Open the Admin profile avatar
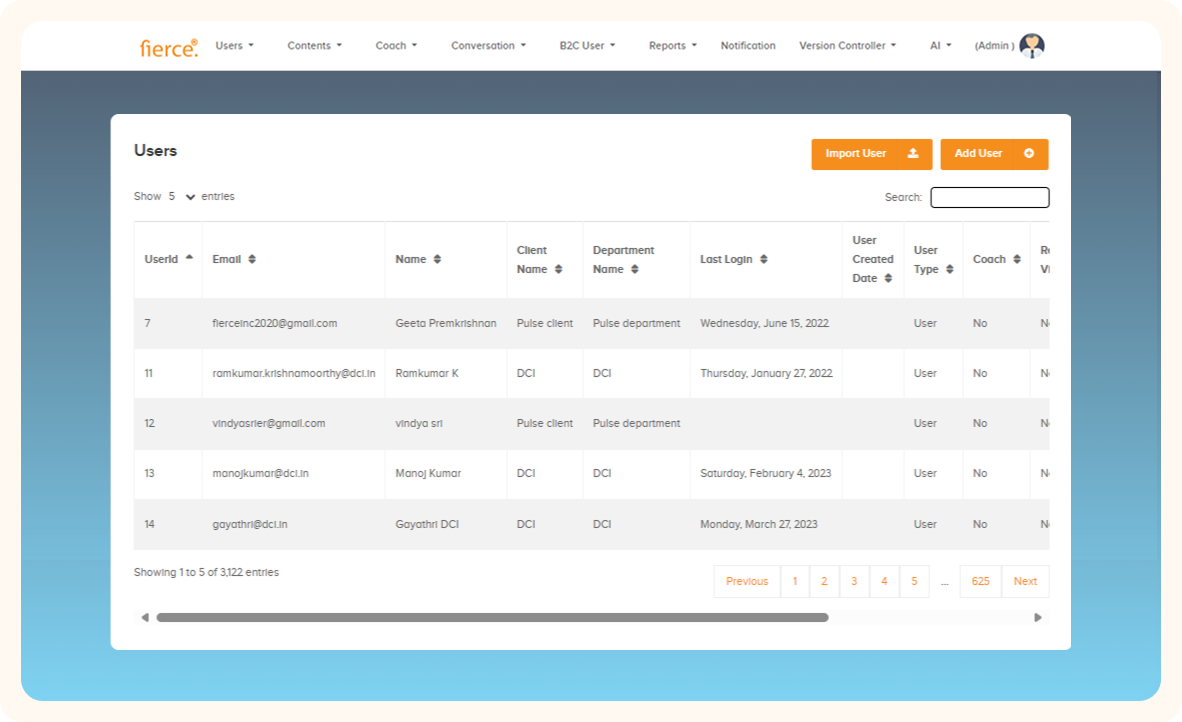Viewport: 1182px width, 722px height. [x=1031, y=45]
